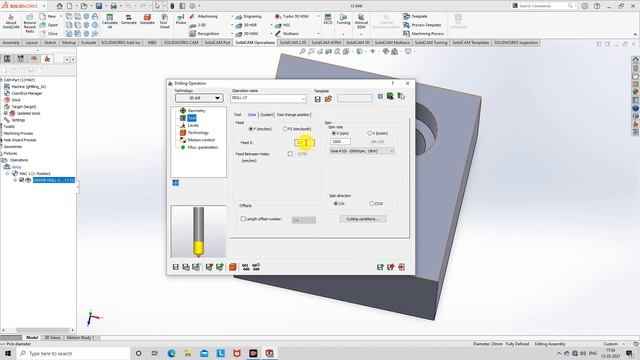Toggle checkbox of drill operation in tree
Viewport: 640px width, 360px height.
point(22,180)
